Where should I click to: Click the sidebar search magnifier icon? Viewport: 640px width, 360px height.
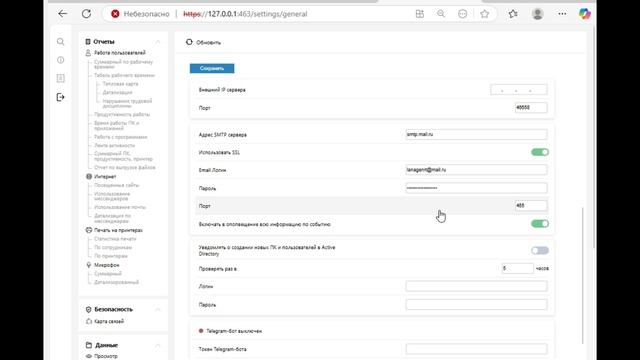click(x=60, y=42)
